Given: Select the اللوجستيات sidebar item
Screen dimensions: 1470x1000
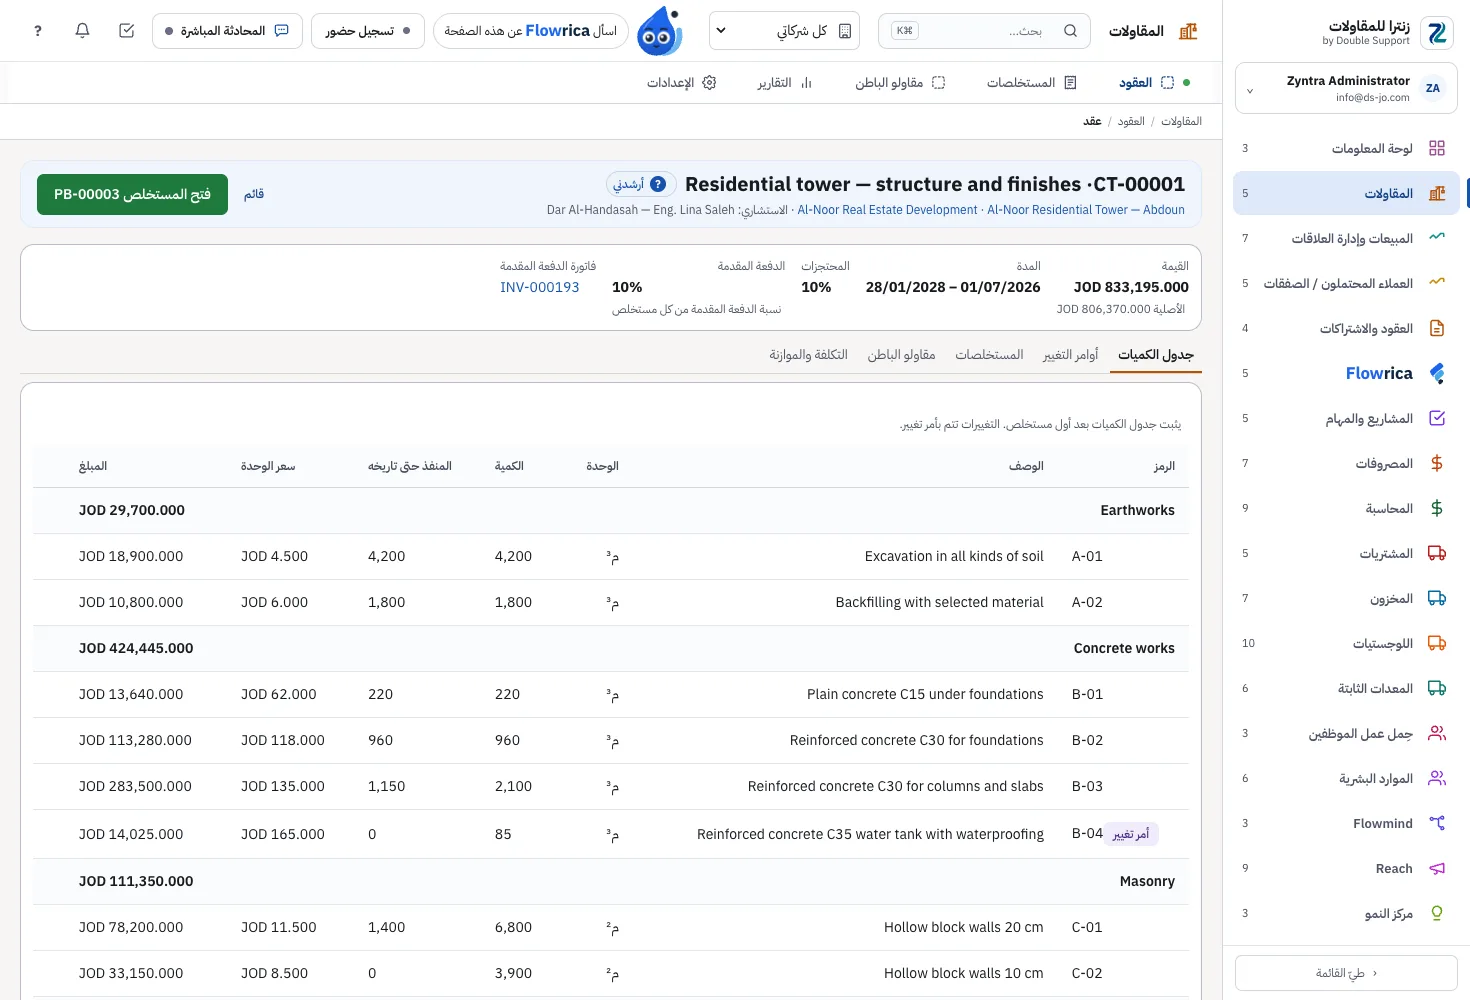Looking at the screenshot, I should tap(1346, 643).
